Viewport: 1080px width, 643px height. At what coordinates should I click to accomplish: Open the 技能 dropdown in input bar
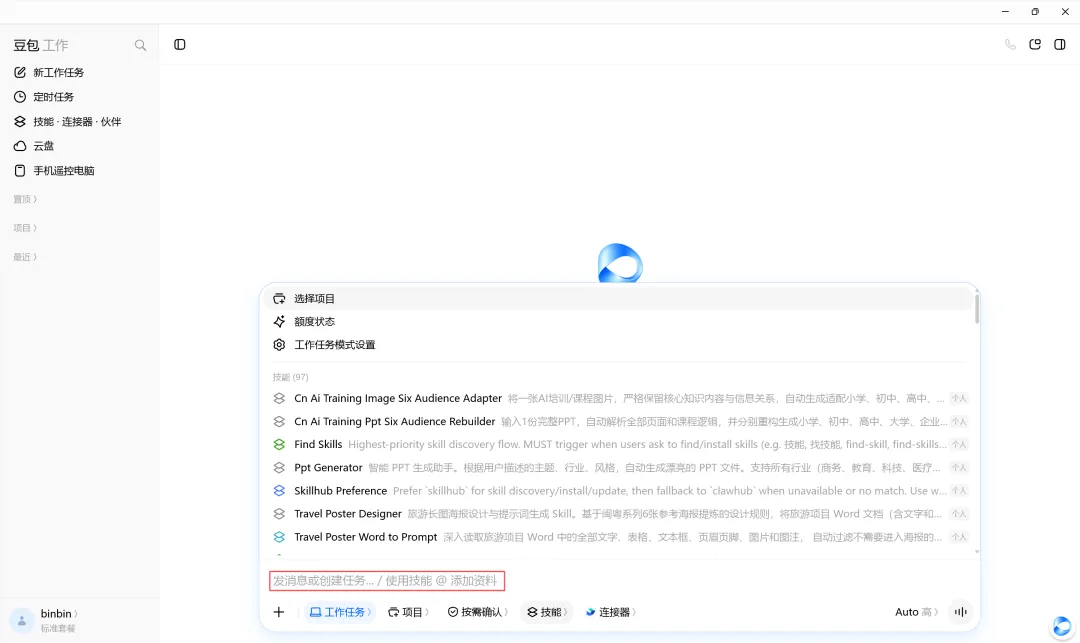pos(548,612)
